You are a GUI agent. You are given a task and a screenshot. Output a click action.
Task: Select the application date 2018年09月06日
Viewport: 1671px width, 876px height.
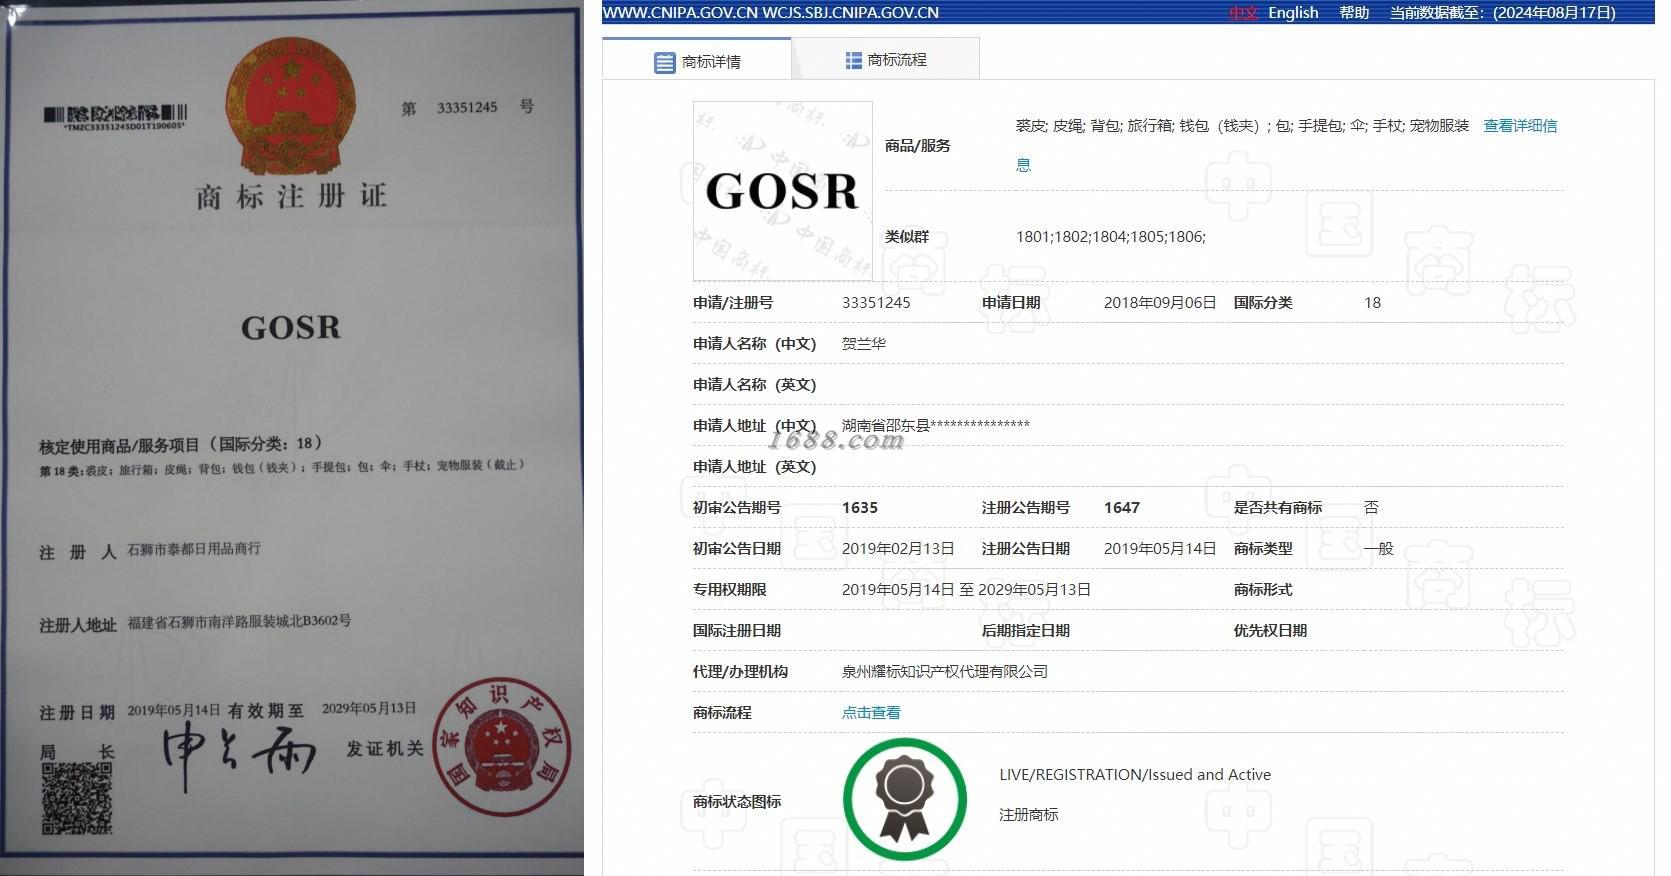pos(1160,303)
